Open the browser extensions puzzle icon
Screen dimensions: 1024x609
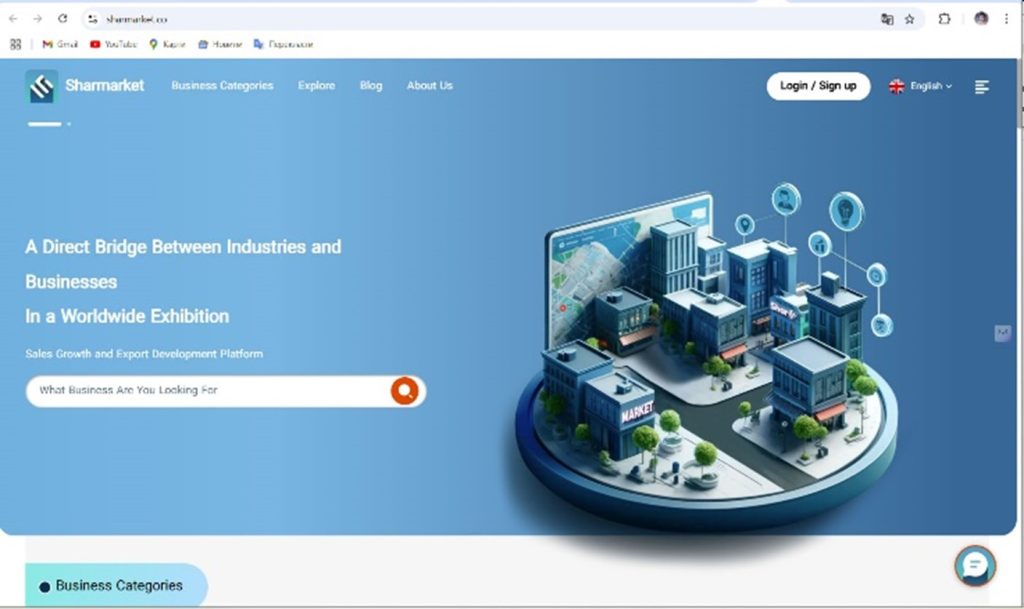tap(944, 19)
